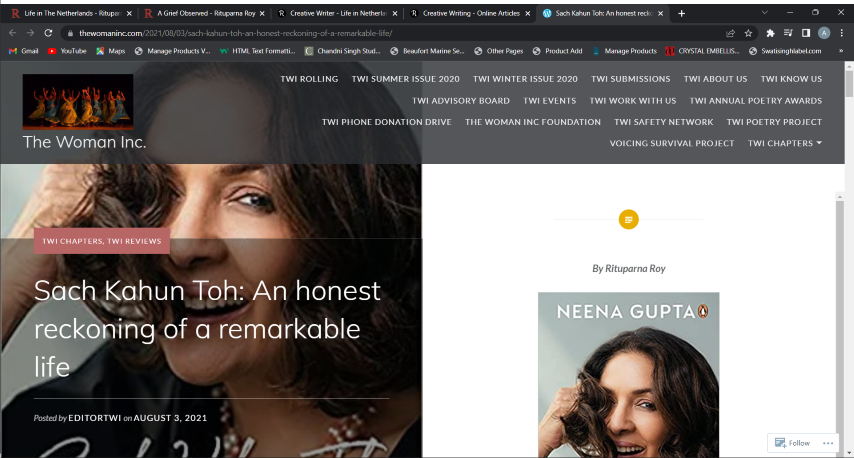Open the Chrome three-dot menu
Image resolution: width=854 pixels, height=458 pixels.
(842, 33)
